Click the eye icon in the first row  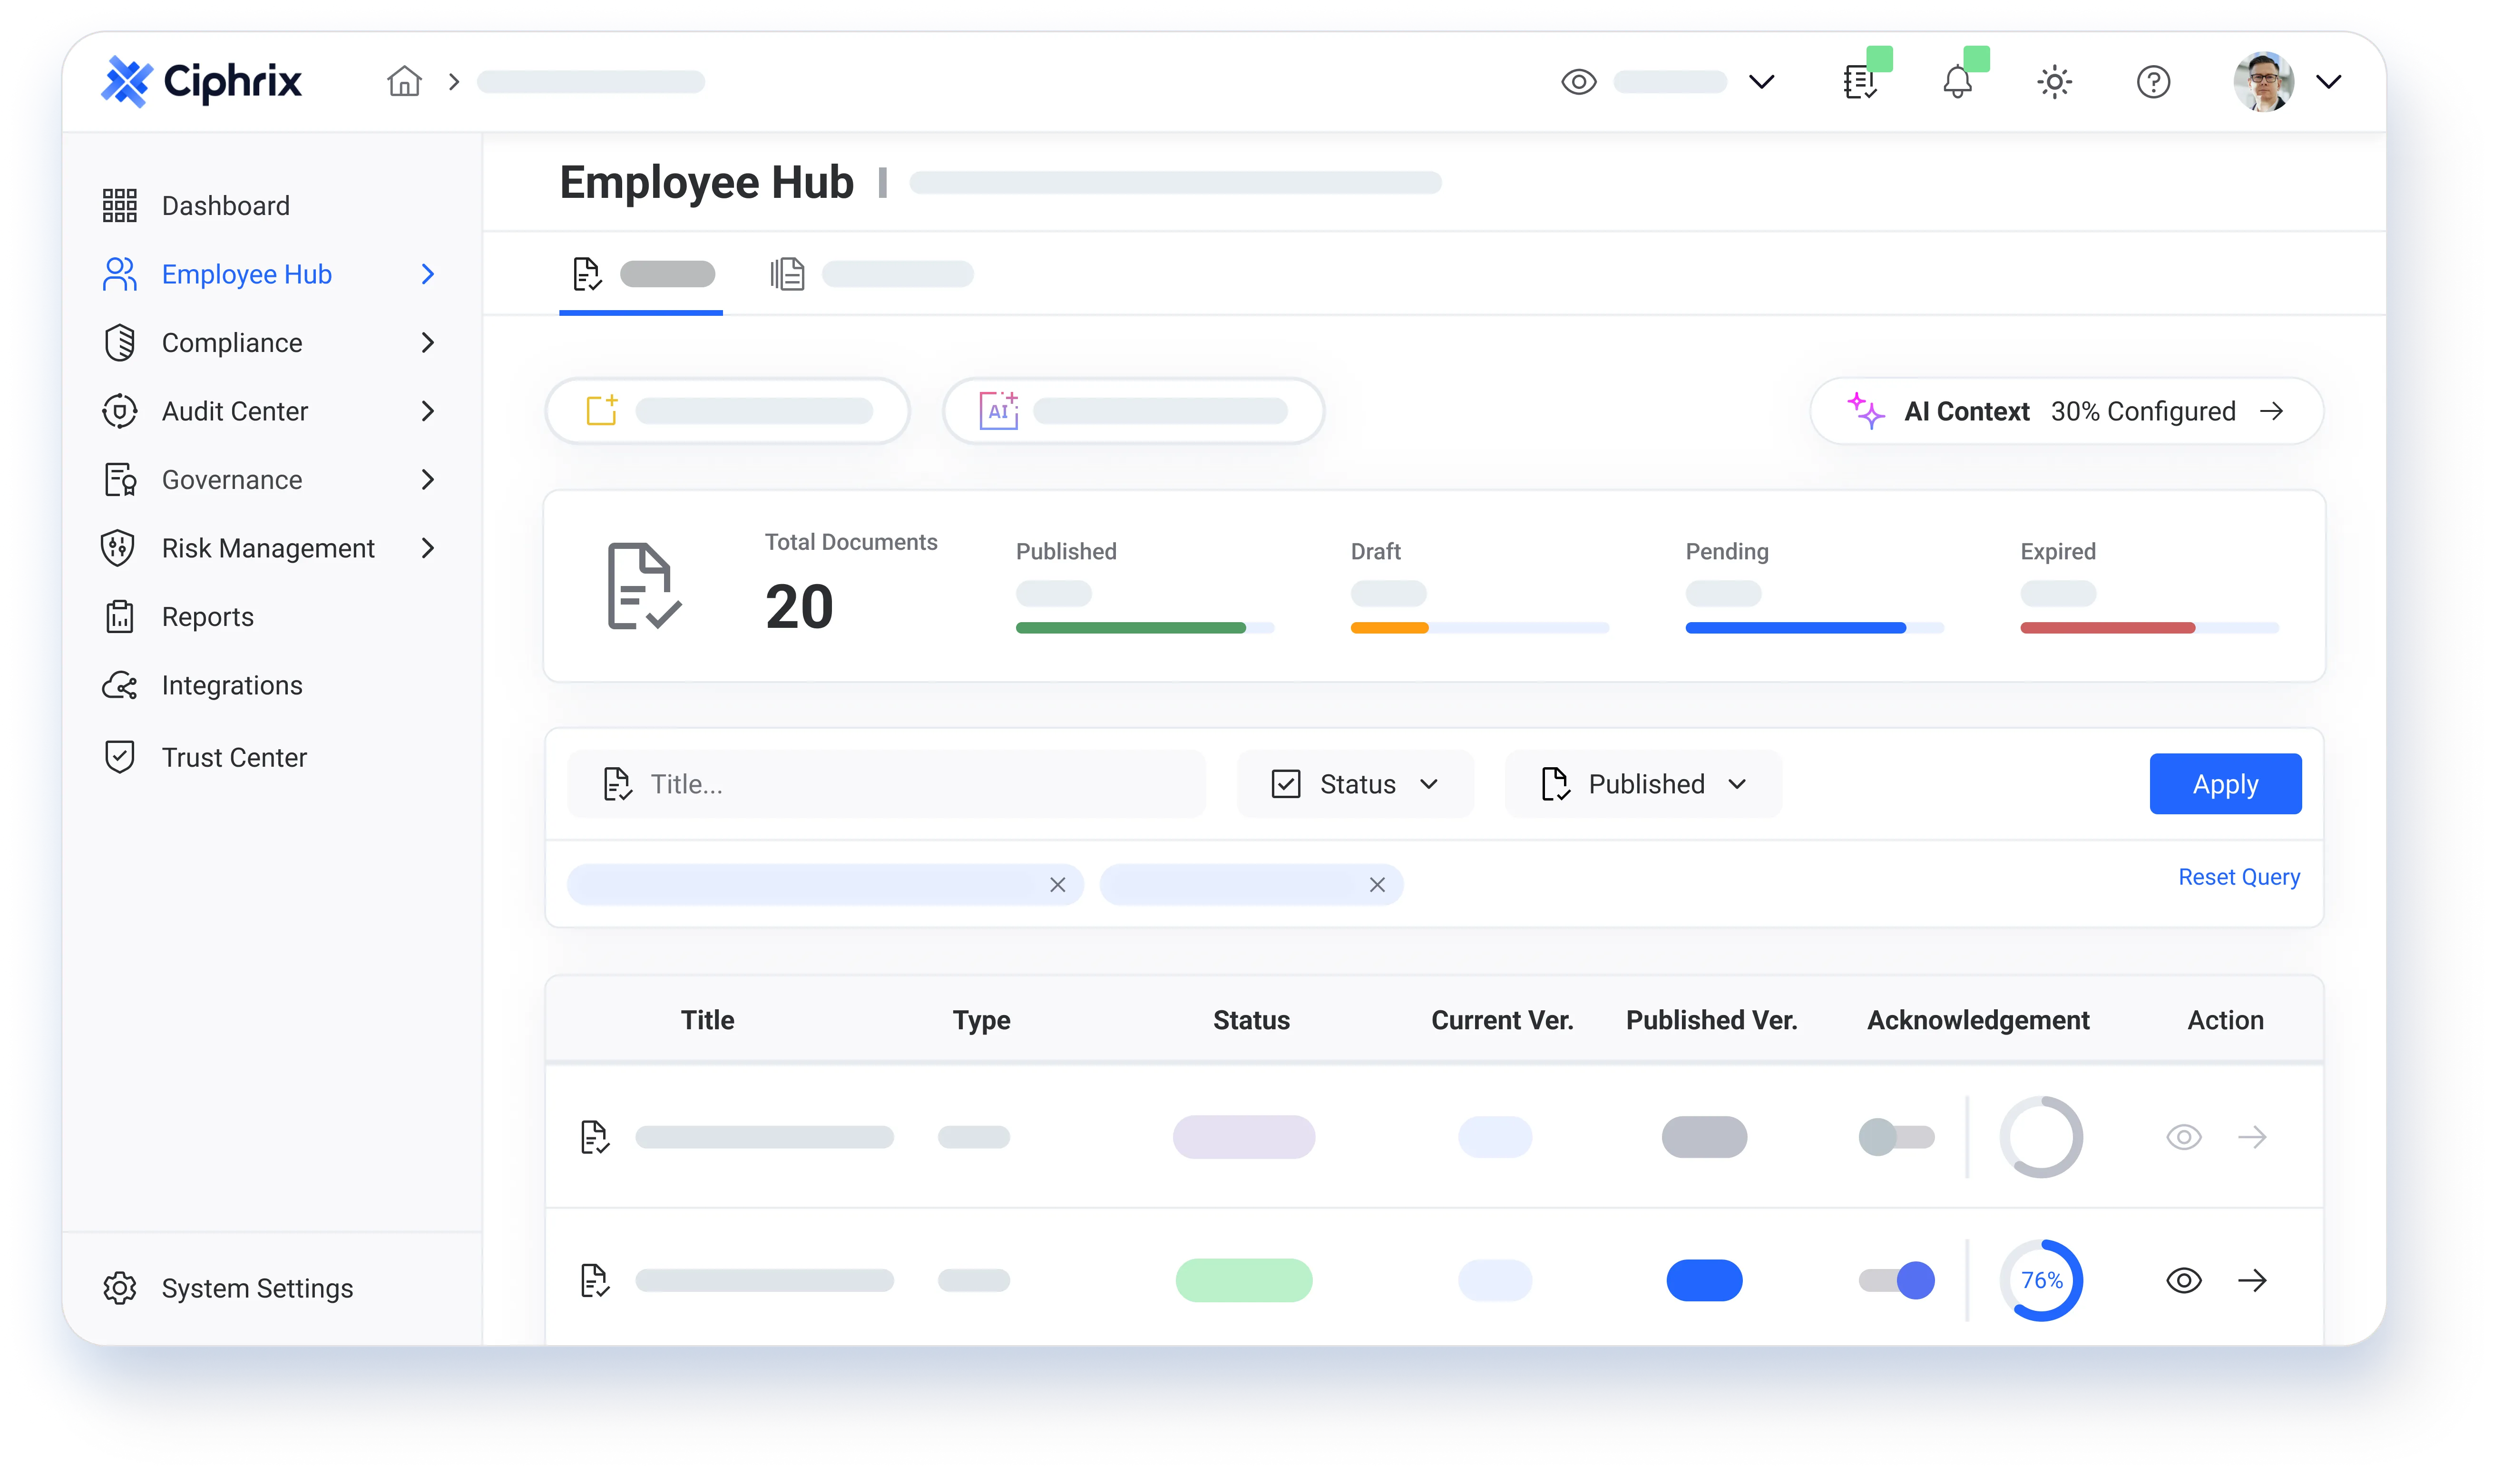coord(2184,1137)
